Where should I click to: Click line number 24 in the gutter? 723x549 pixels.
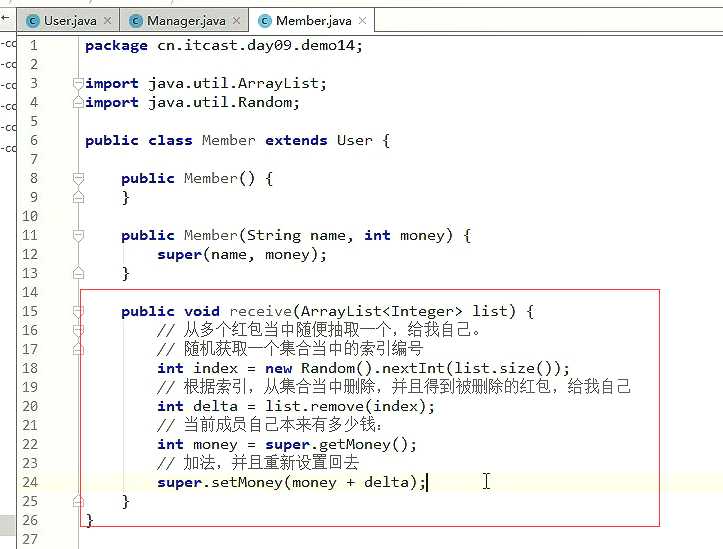click(30, 482)
